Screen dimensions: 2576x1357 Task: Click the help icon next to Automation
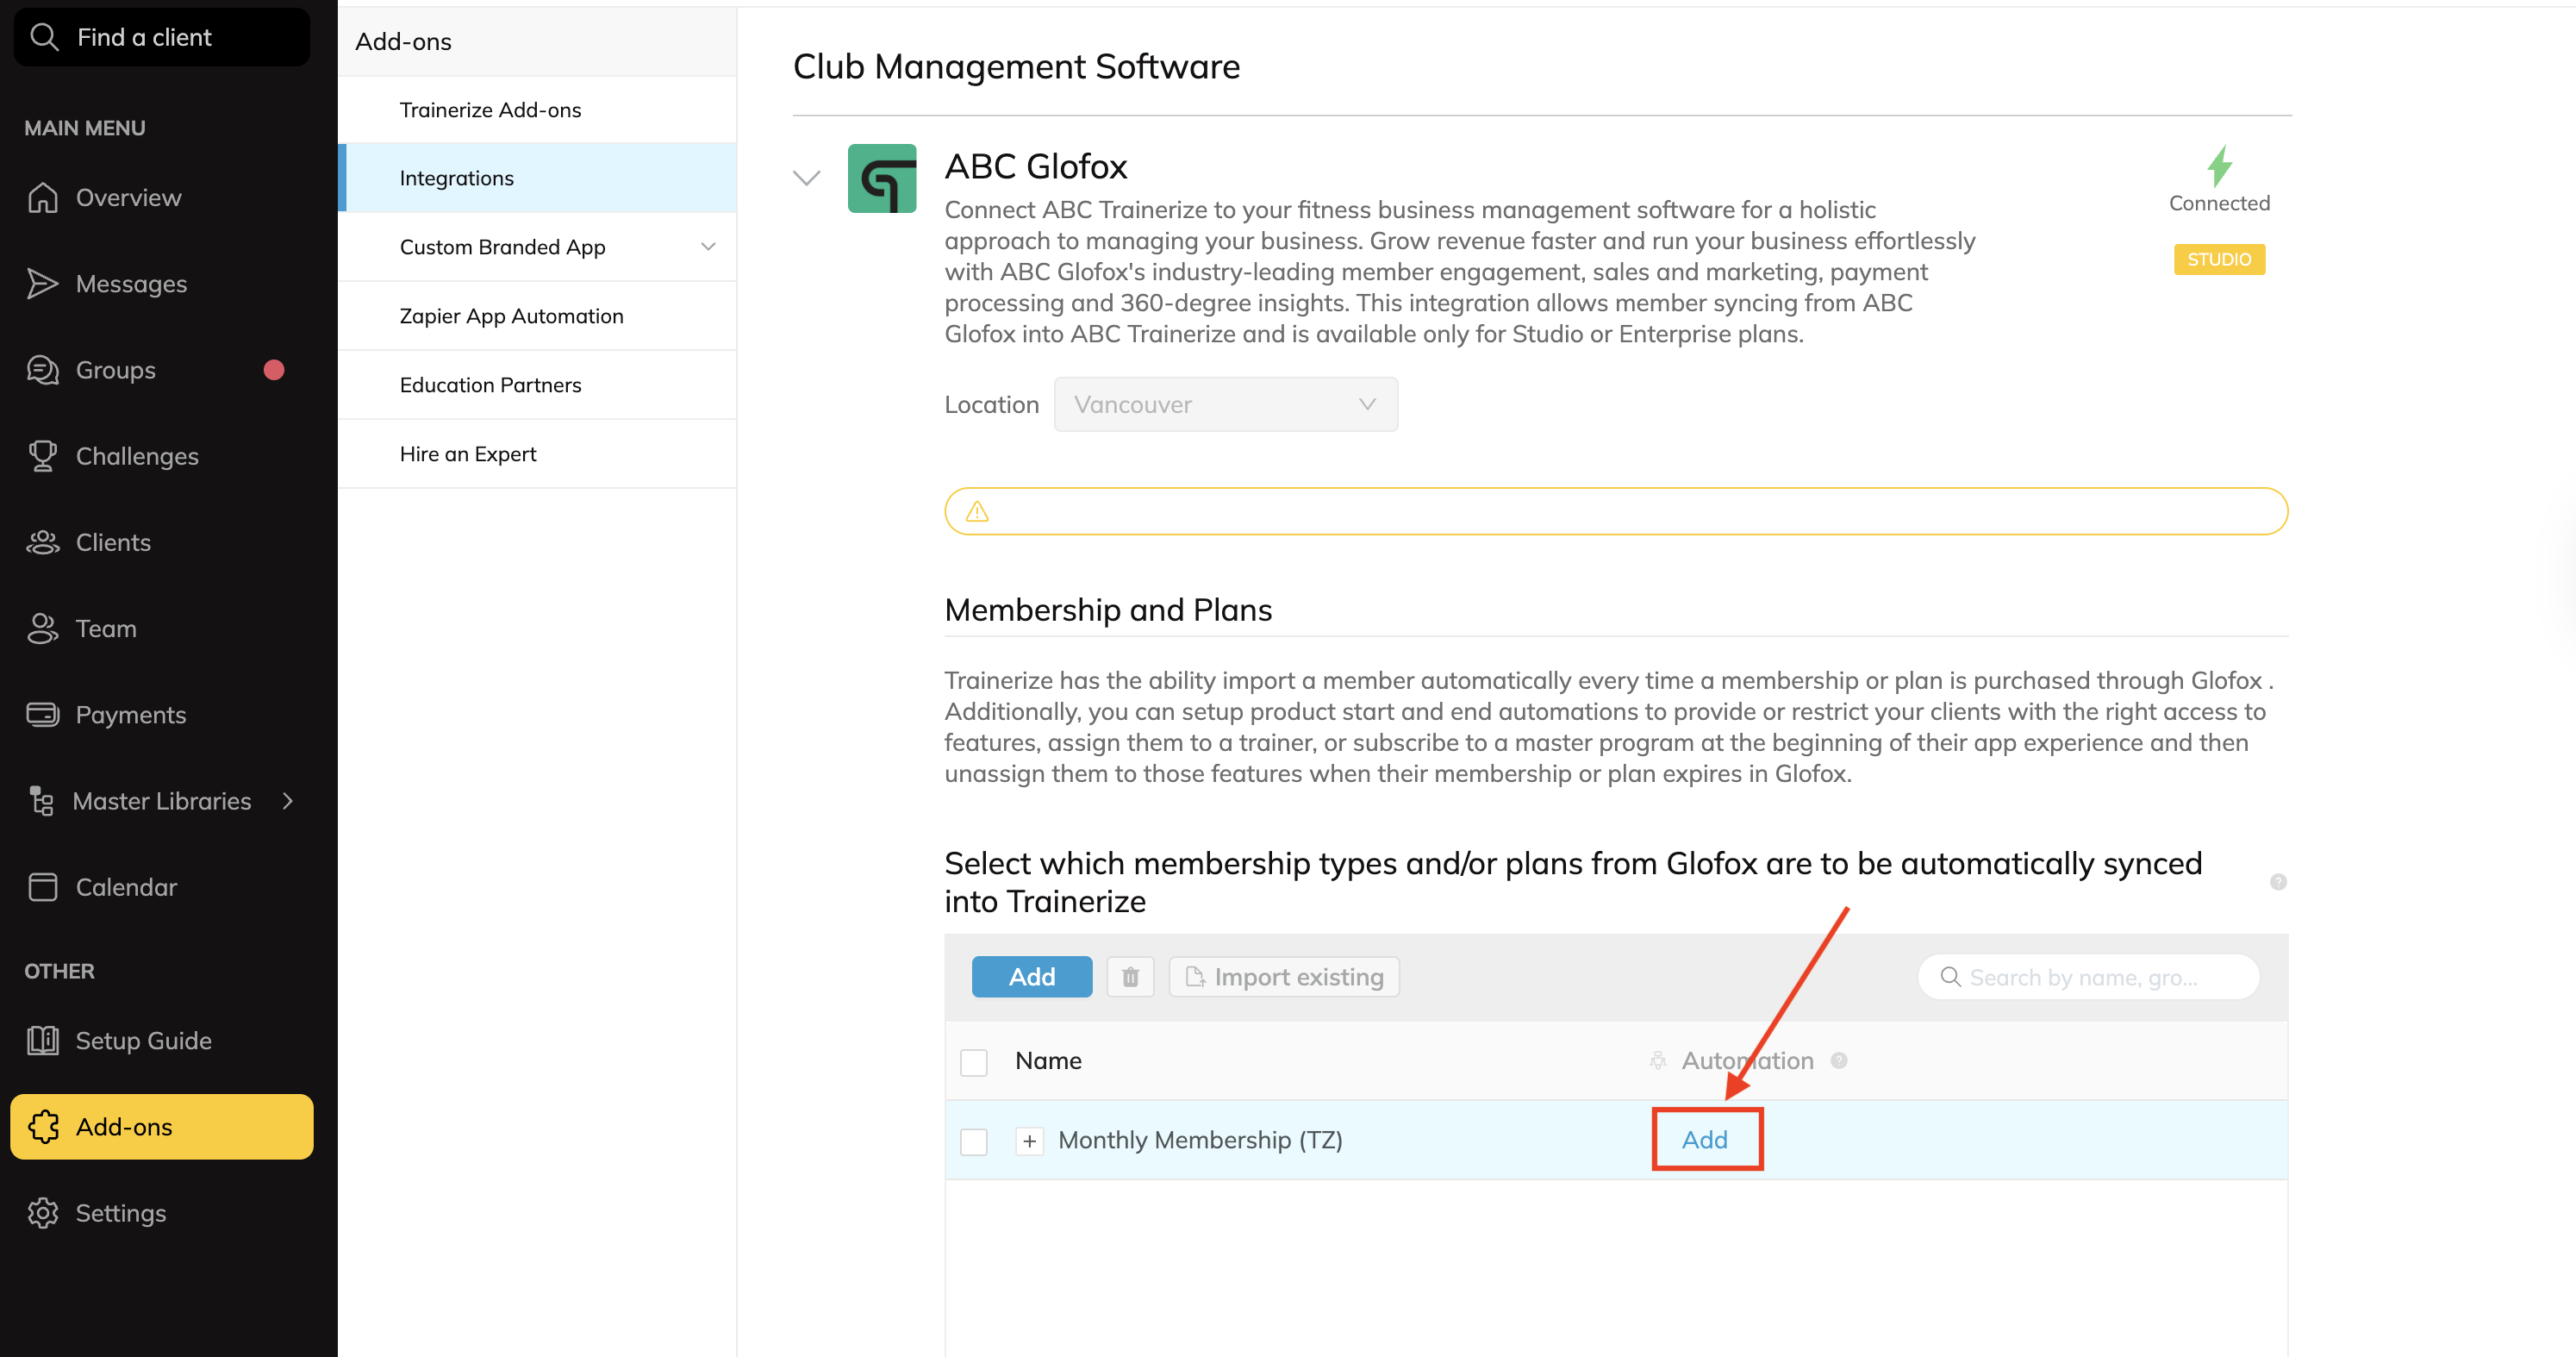click(1839, 1060)
